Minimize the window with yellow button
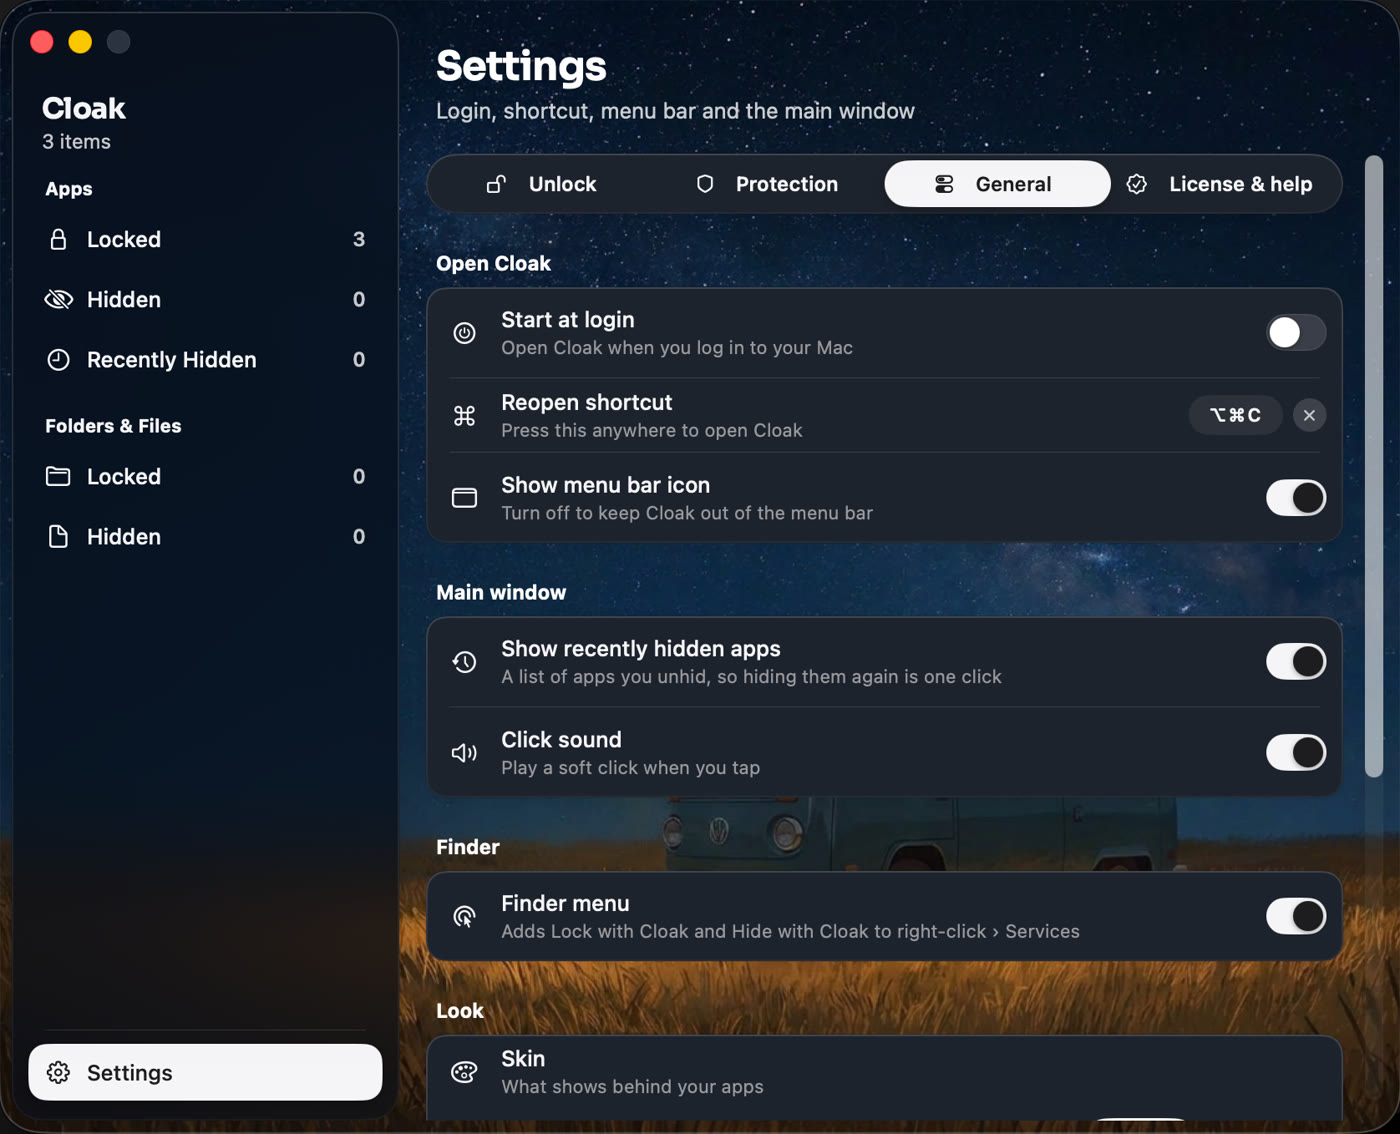Screen dimensions: 1400x1134 80,41
